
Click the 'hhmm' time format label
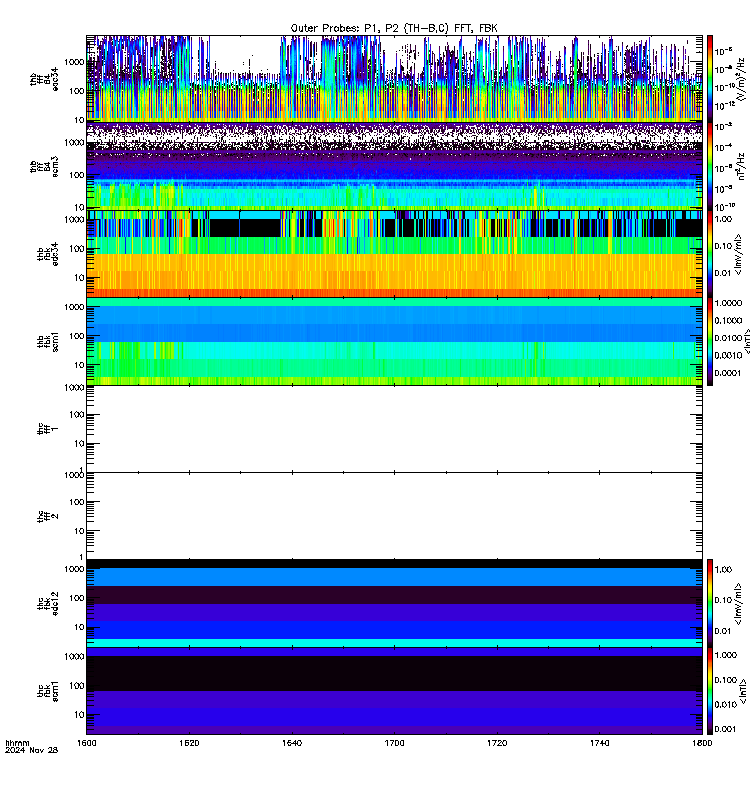(x=17, y=743)
